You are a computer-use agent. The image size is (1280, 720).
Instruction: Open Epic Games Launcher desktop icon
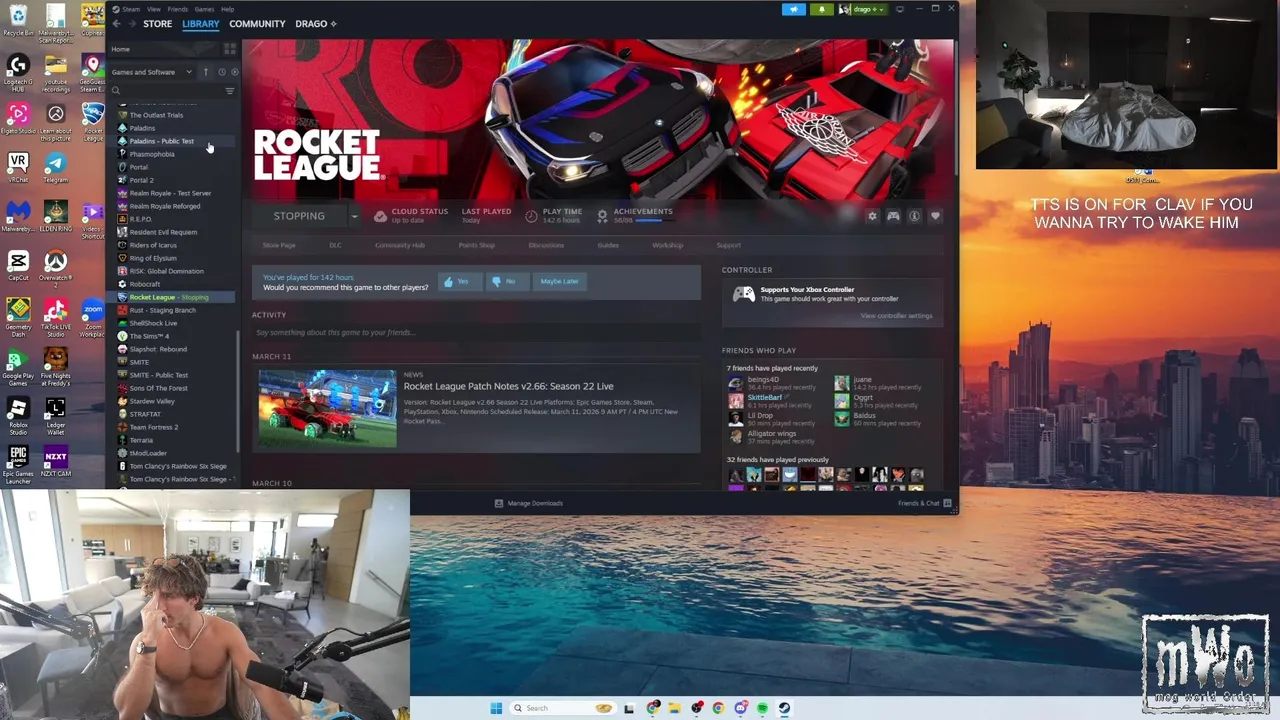point(18,464)
